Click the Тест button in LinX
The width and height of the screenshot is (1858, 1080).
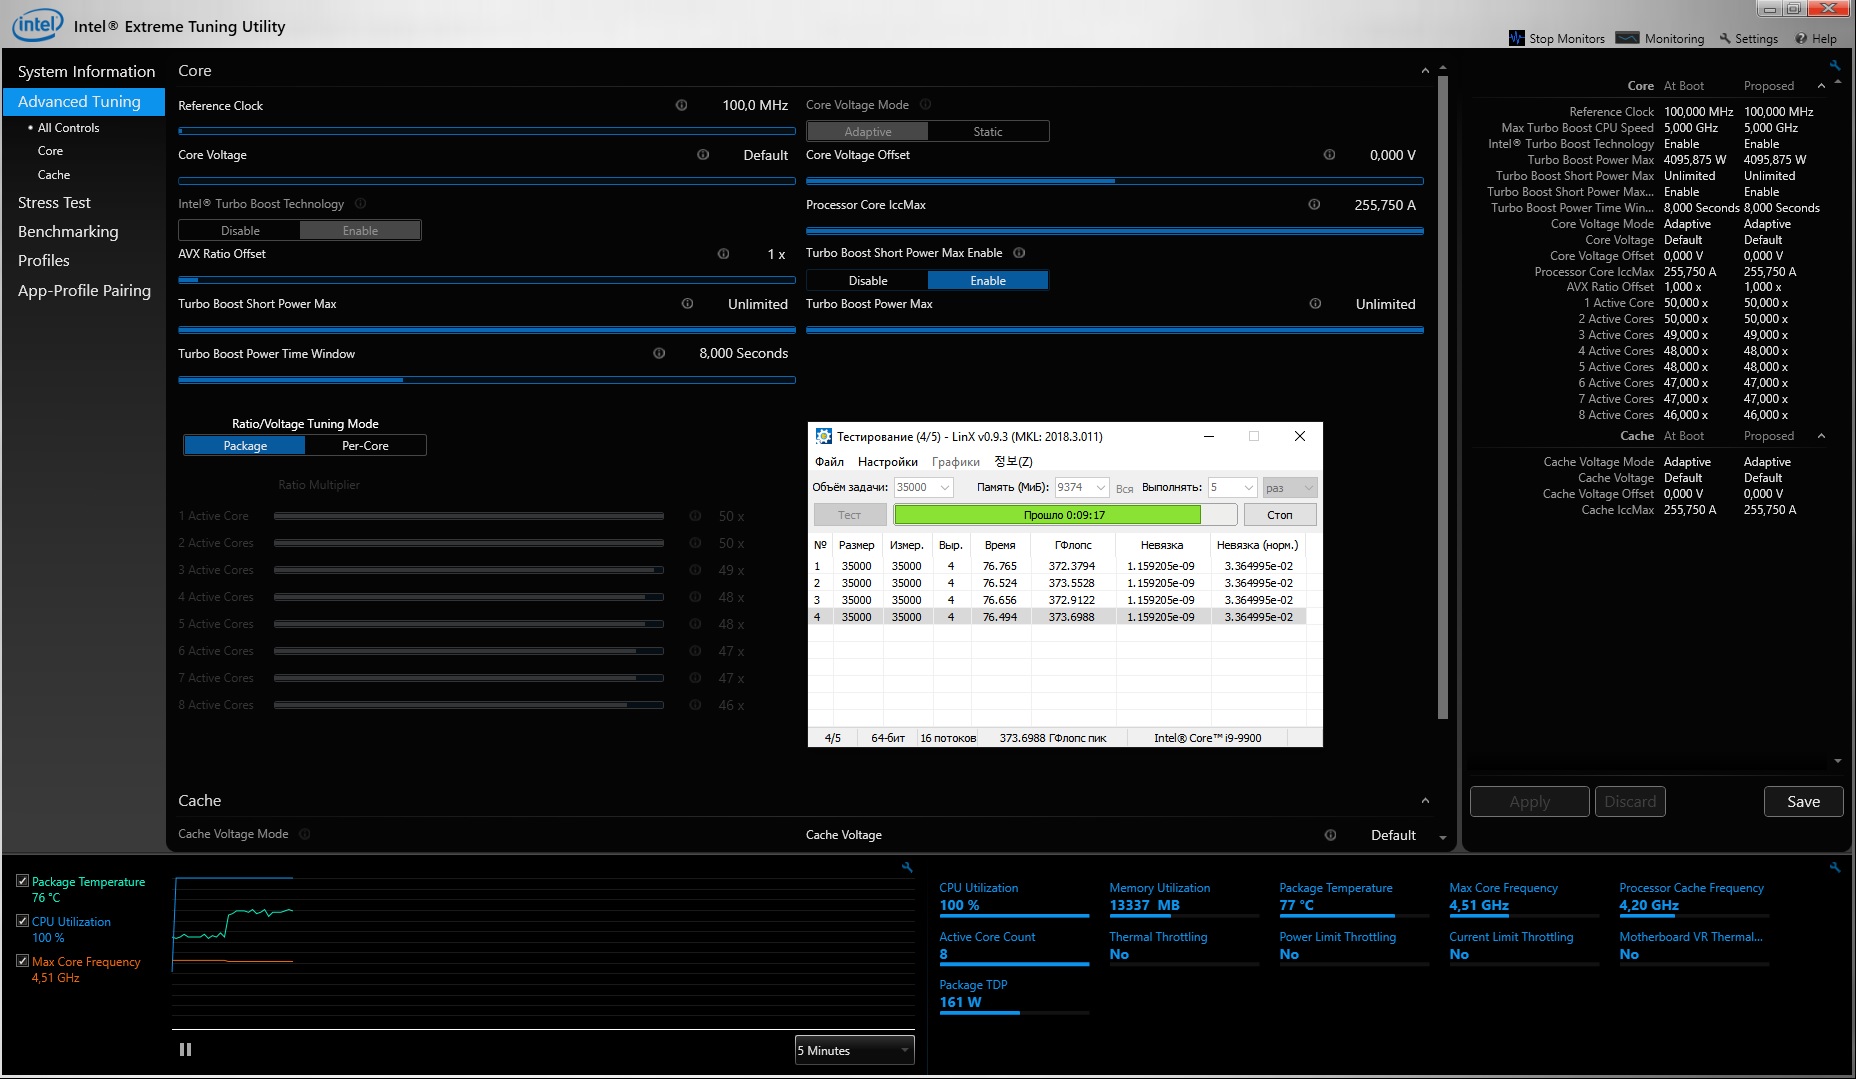tap(849, 515)
